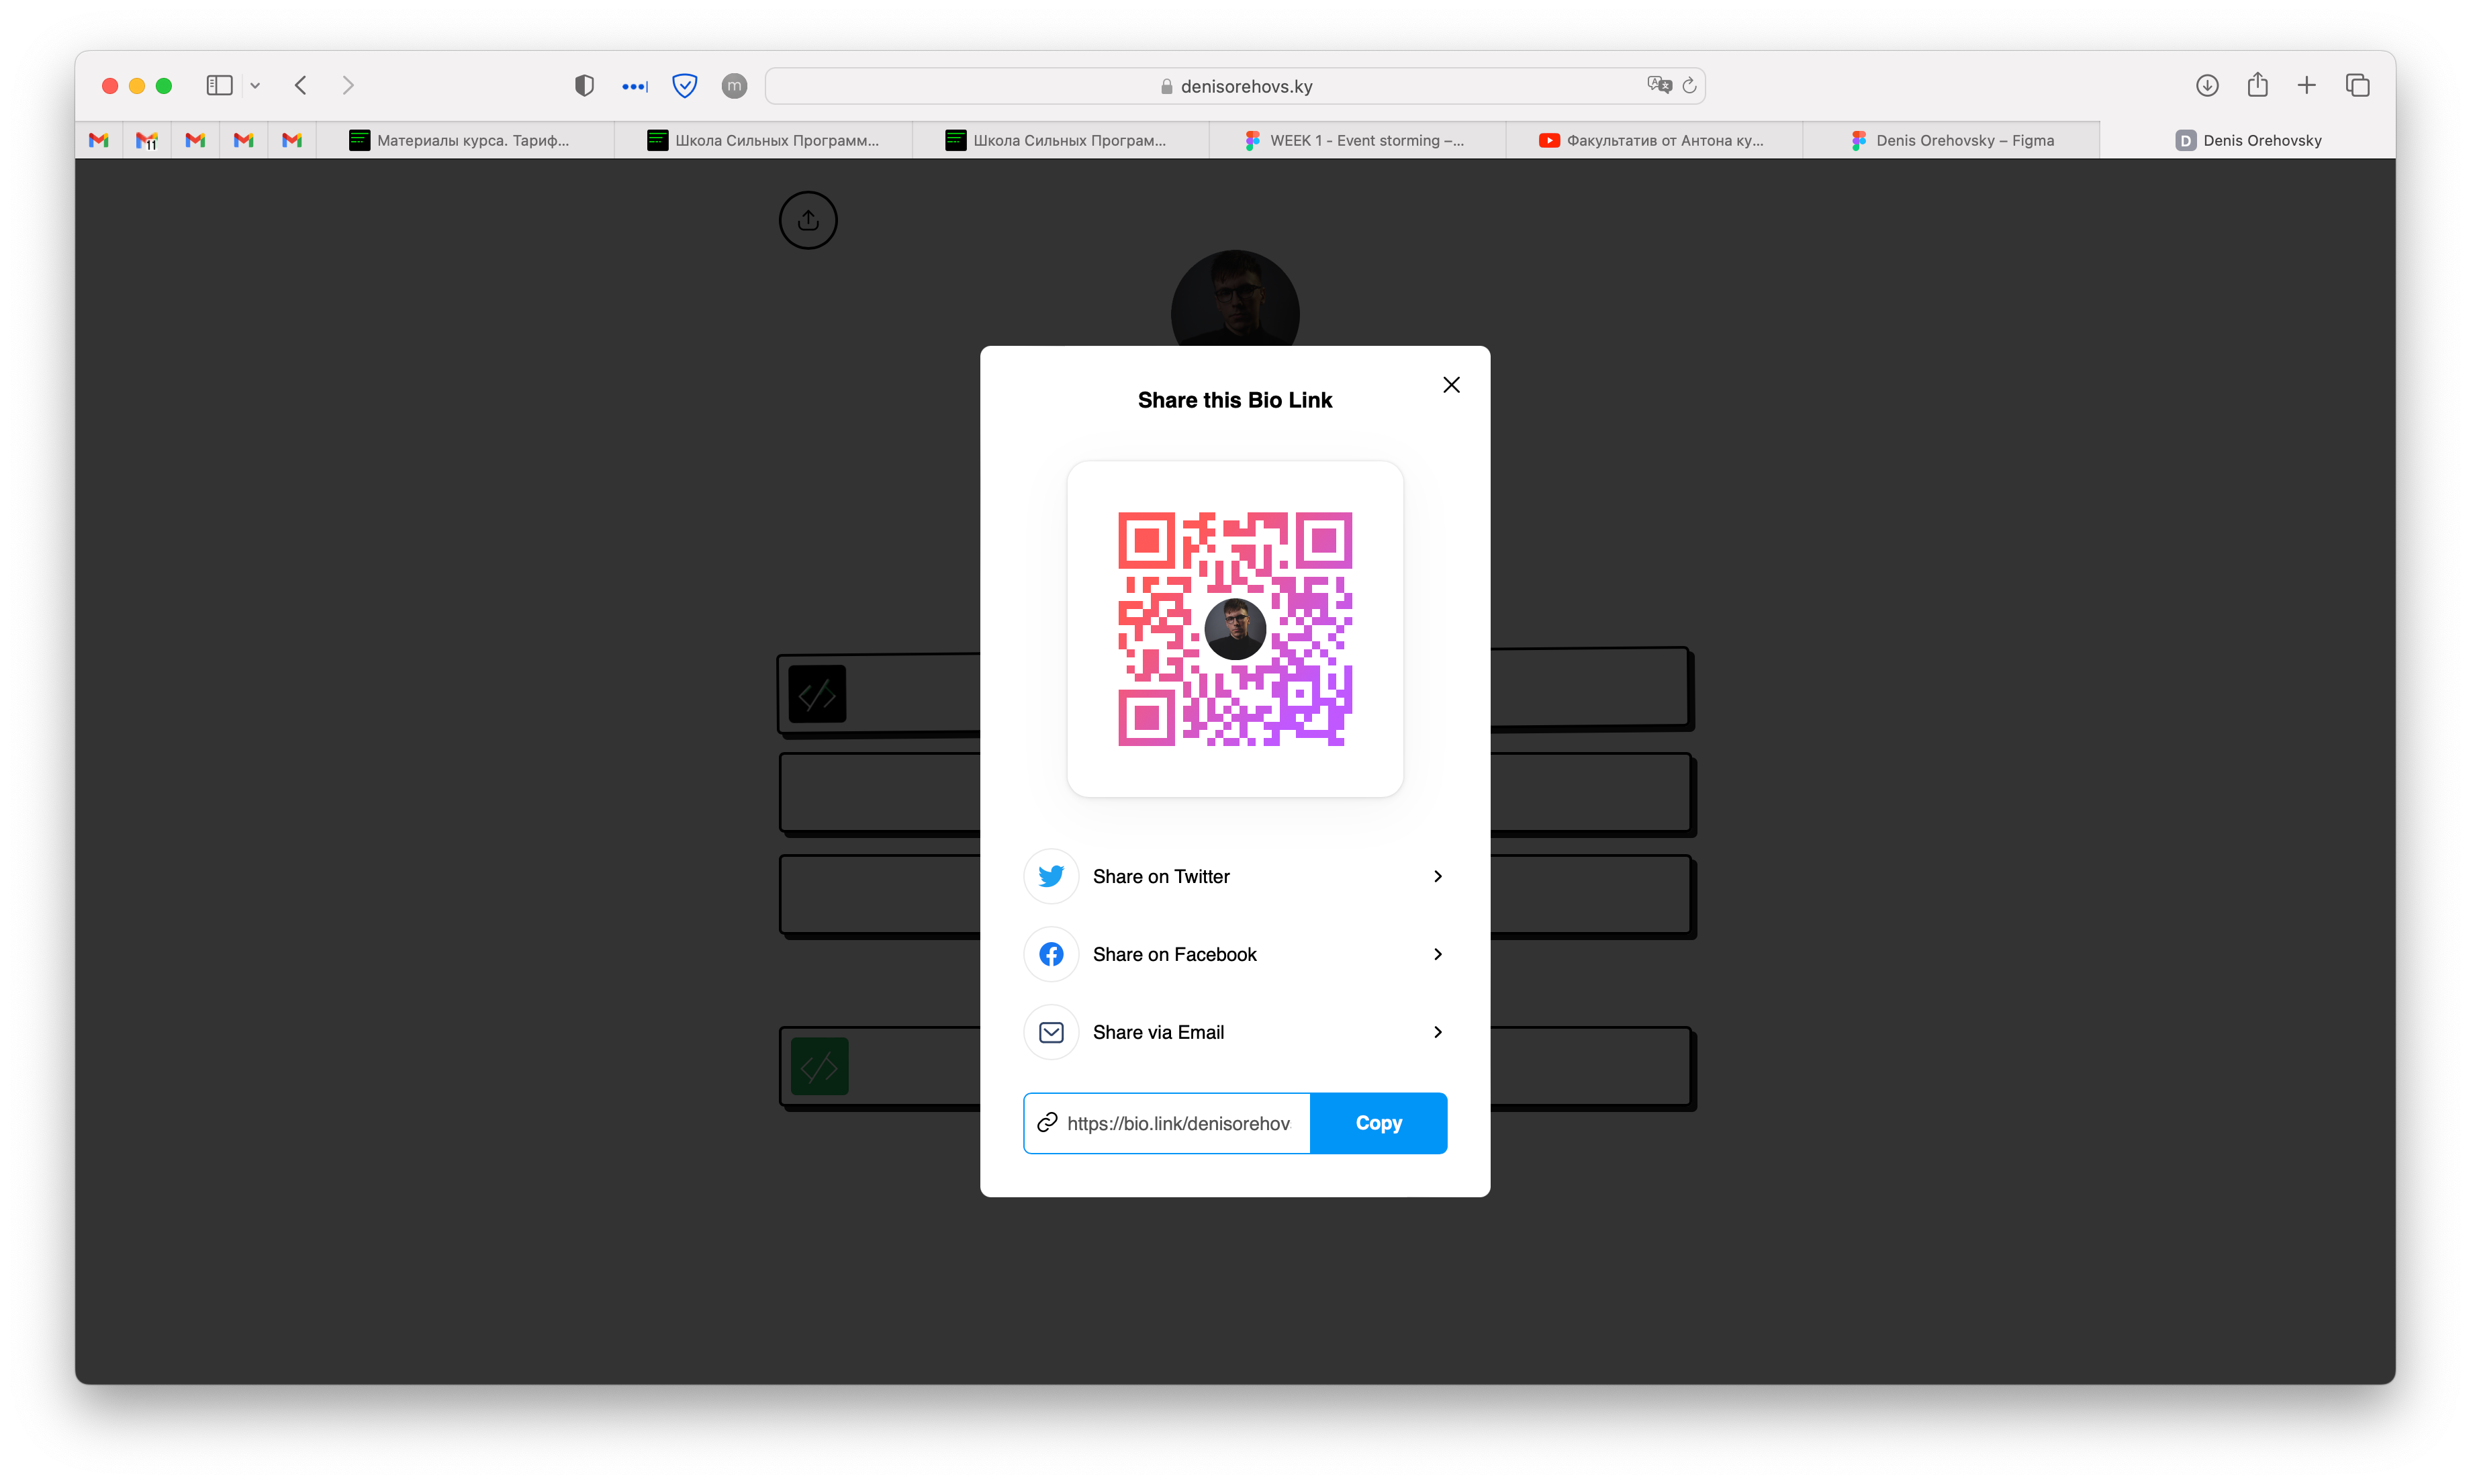Viewport: 2471px width, 1484px height.
Task: Expand the Email row chevron arrow
Action: tap(1437, 1032)
